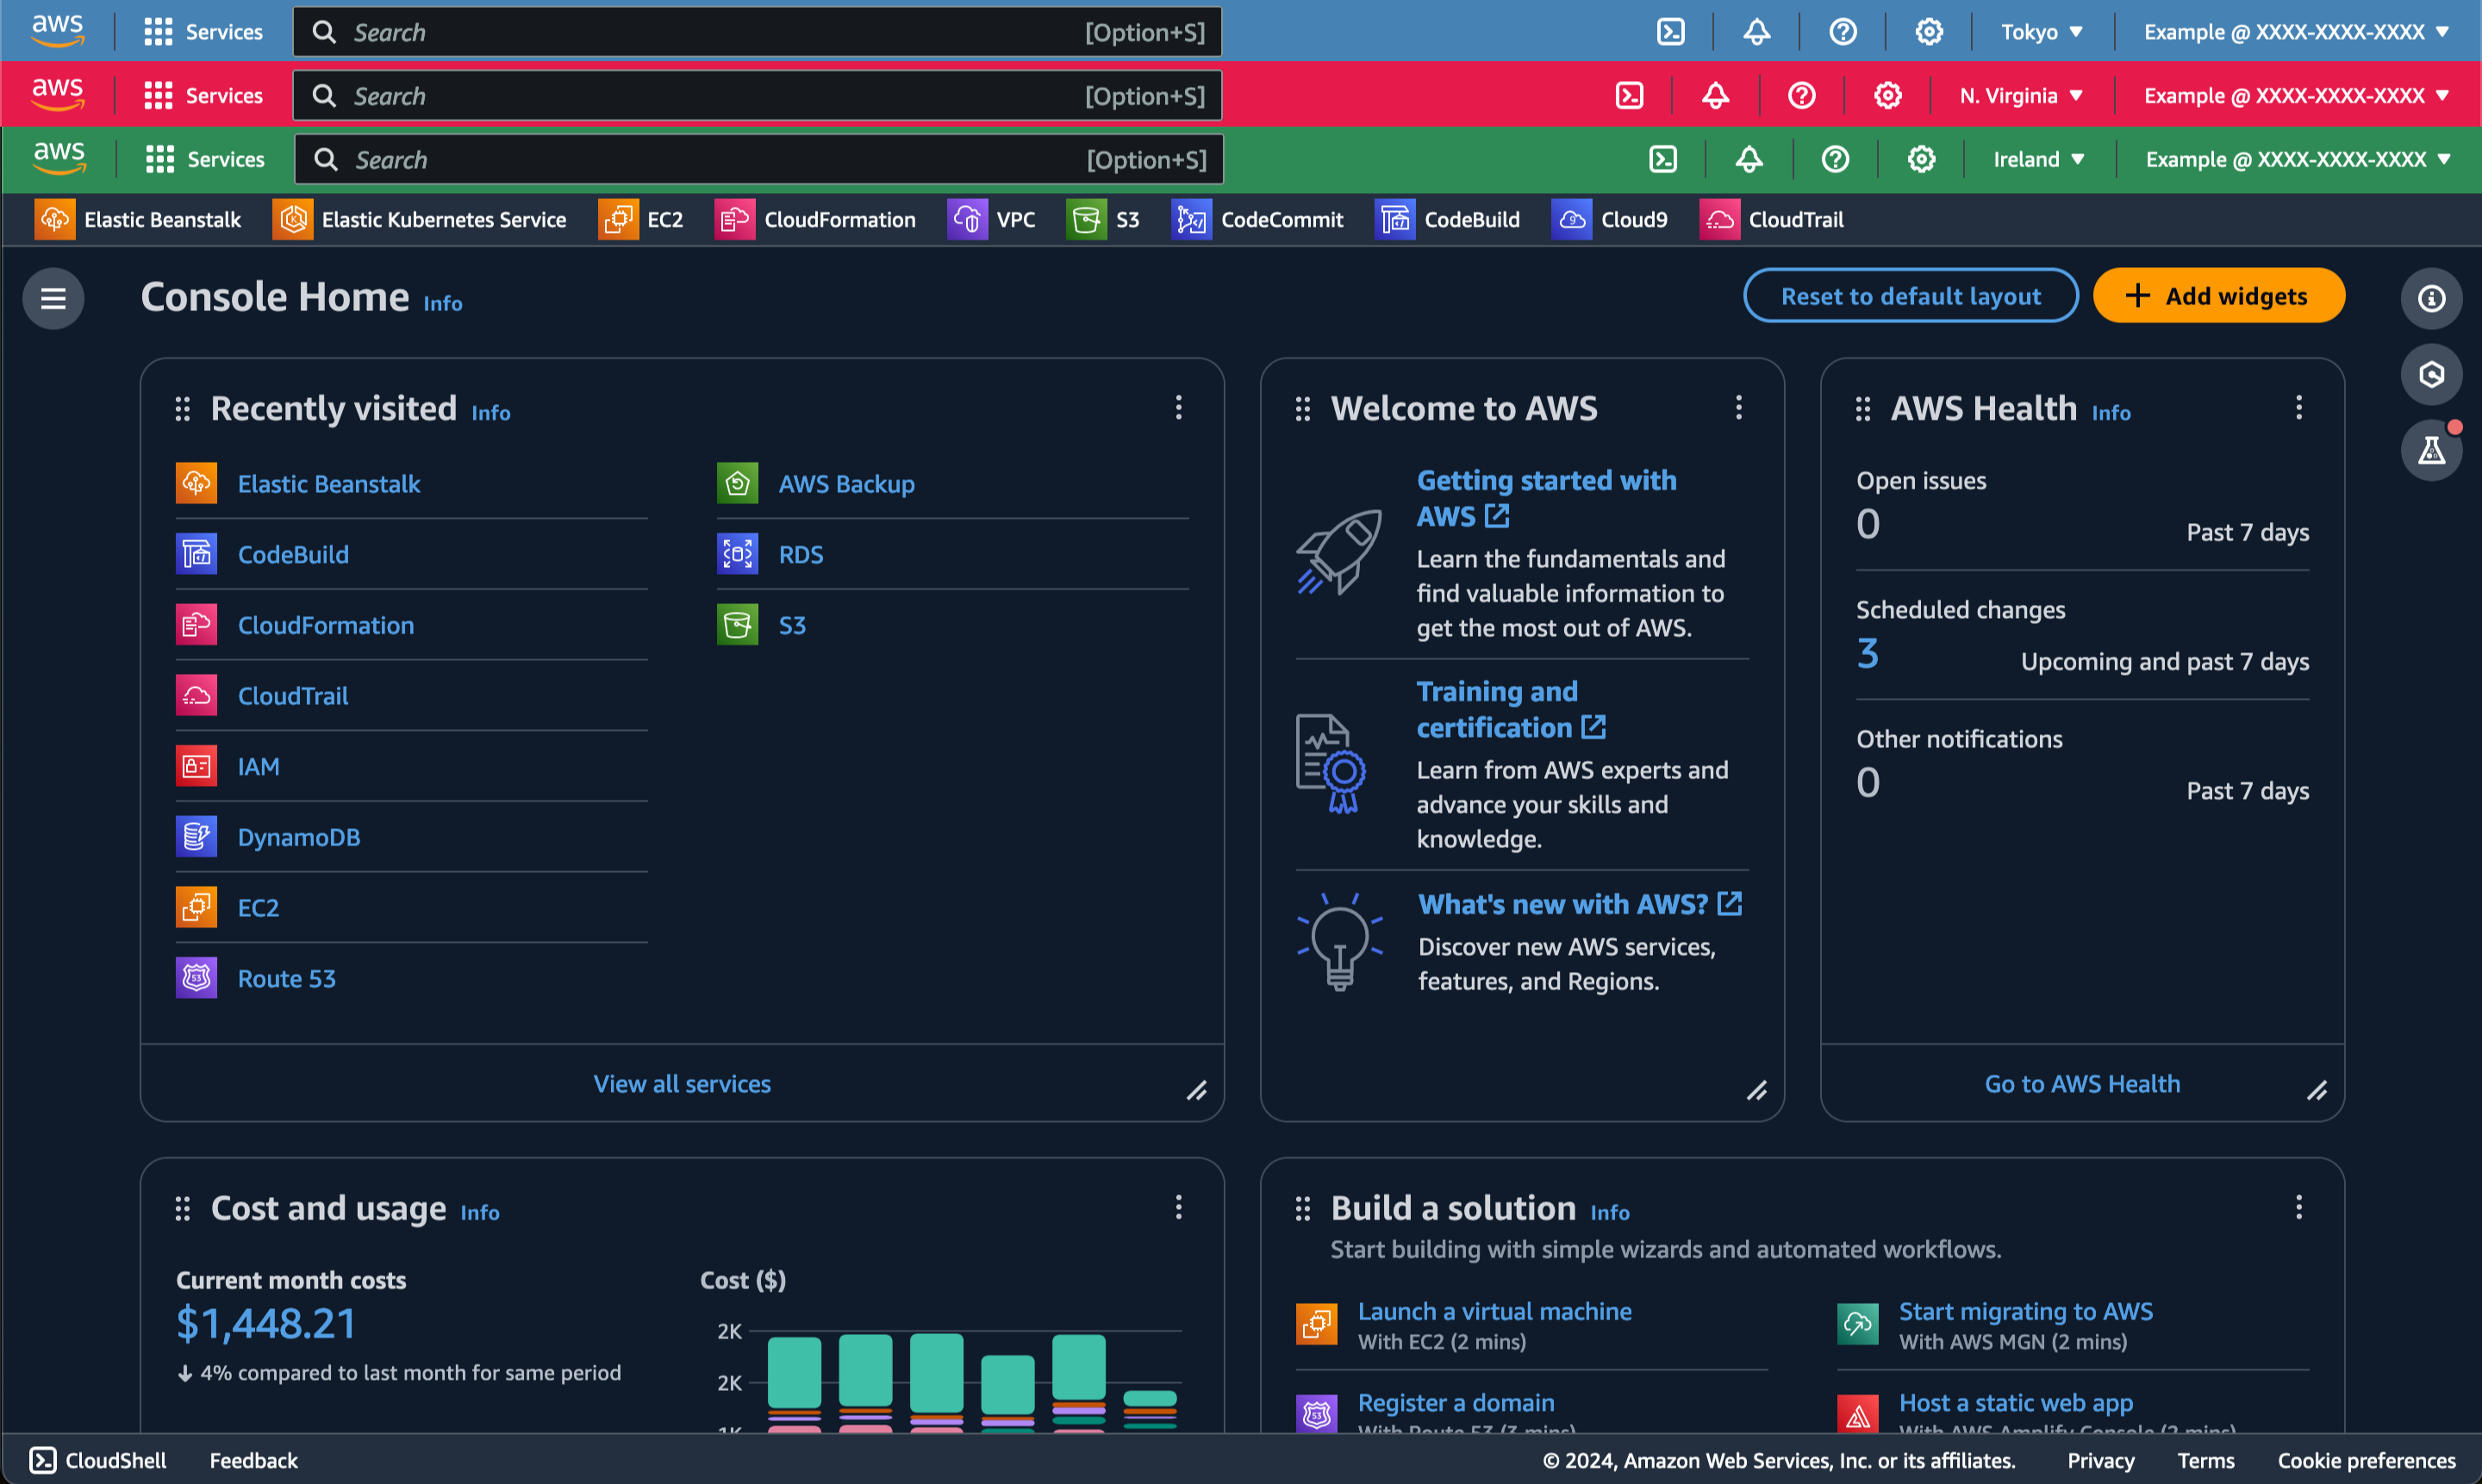Screen dimensions: 2482x1484
Task: Open the hamburger side navigation menu
Action: pos(53,298)
